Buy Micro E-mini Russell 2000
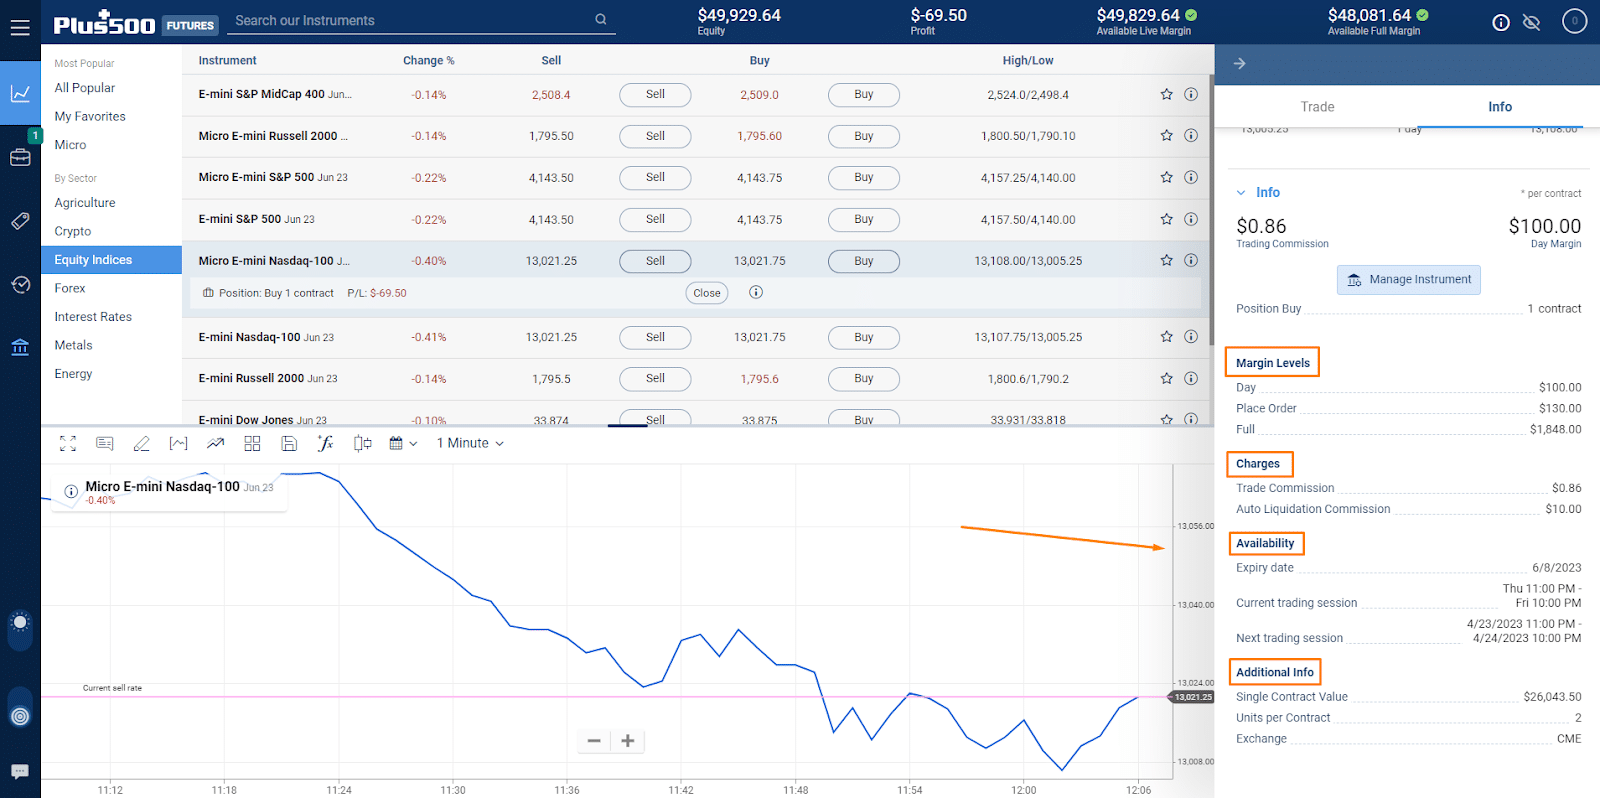This screenshot has height=798, width=1600. [864, 136]
